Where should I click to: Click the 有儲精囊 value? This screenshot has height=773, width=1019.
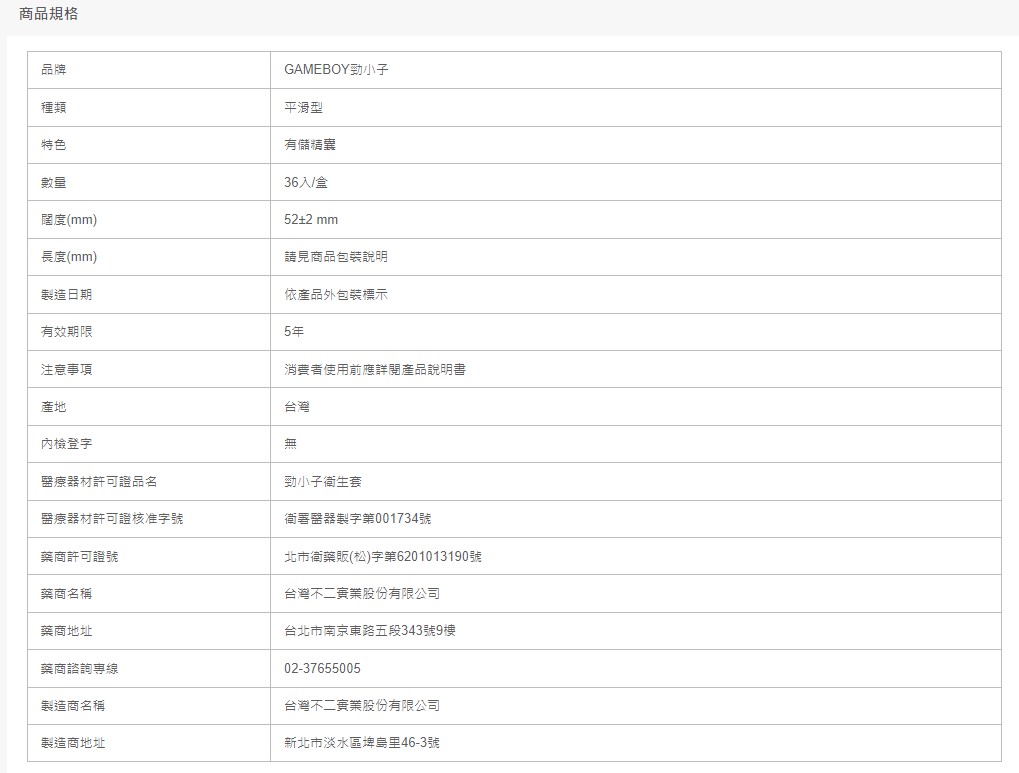(310, 144)
